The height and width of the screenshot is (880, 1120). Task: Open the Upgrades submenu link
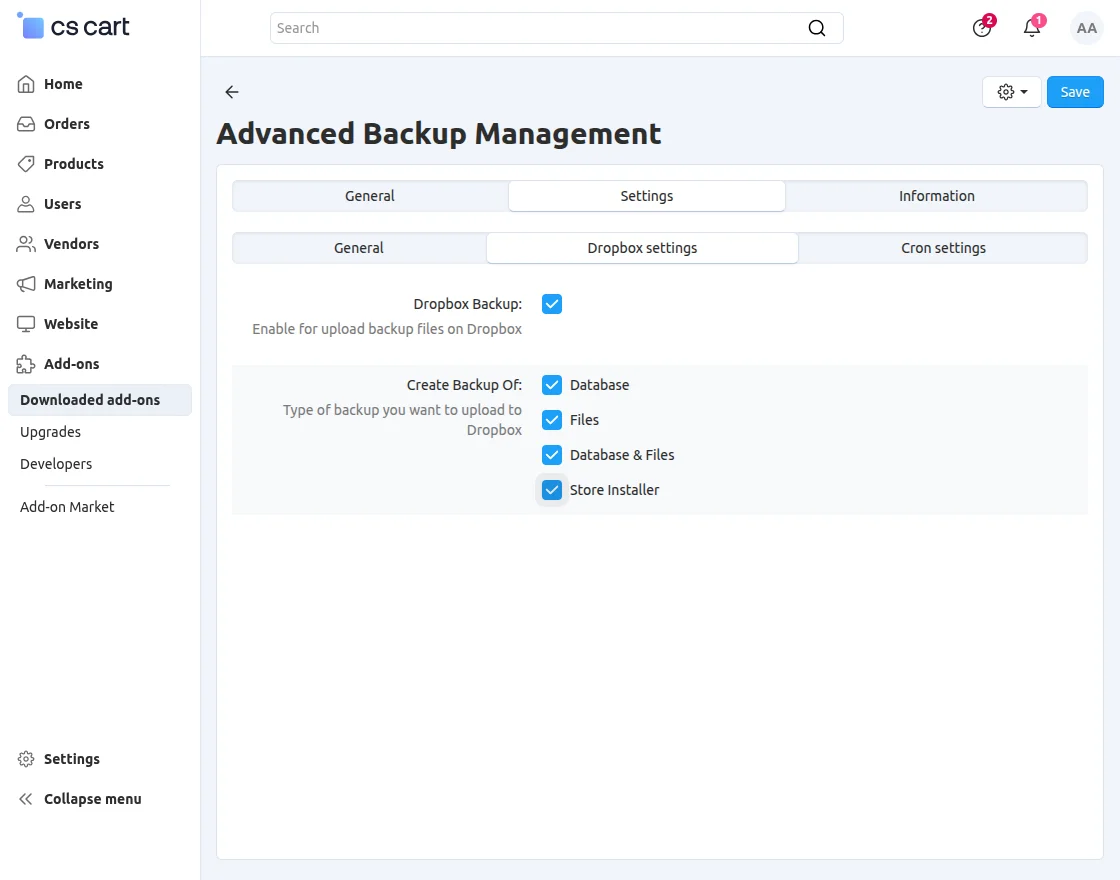pyautogui.click(x=50, y=432)
